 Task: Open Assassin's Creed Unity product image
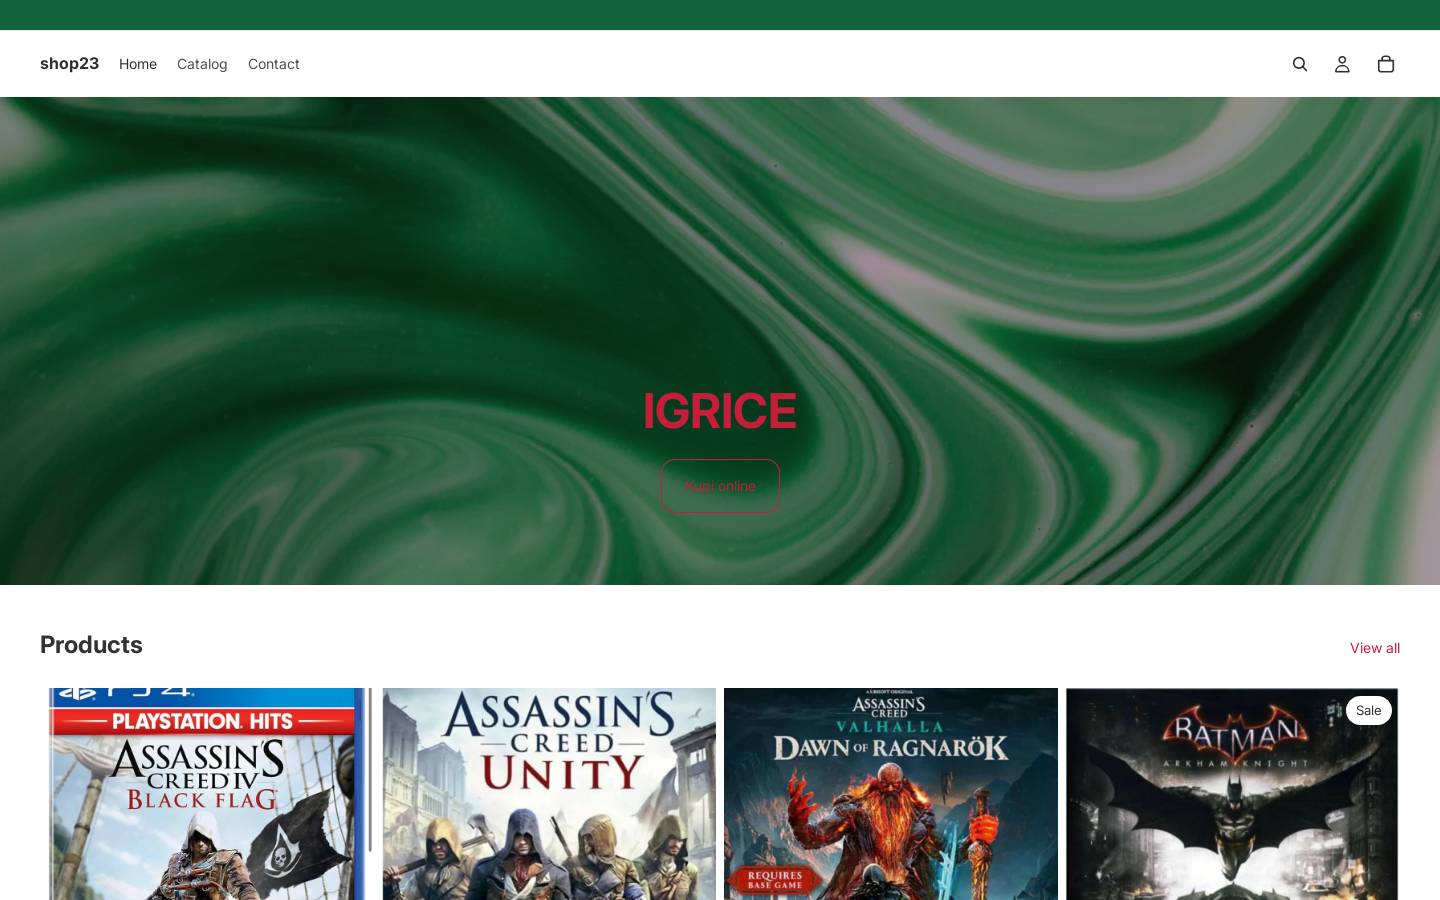tap(549, 794)
